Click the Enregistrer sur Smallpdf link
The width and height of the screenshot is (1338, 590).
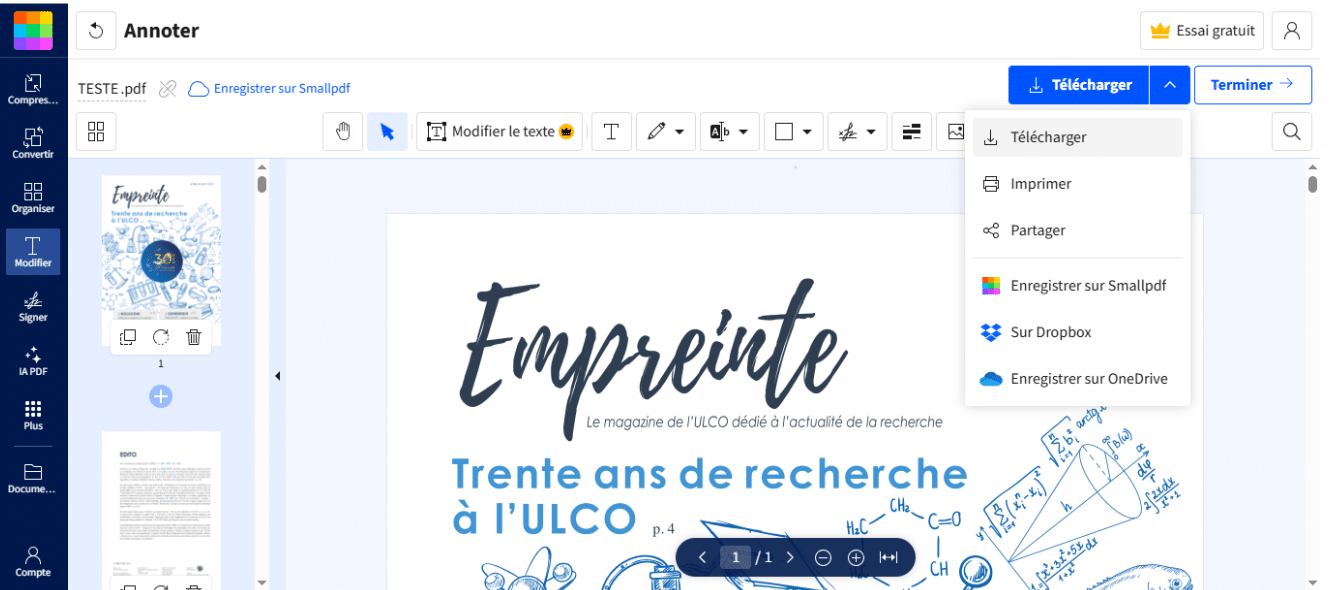coord(281,89)
